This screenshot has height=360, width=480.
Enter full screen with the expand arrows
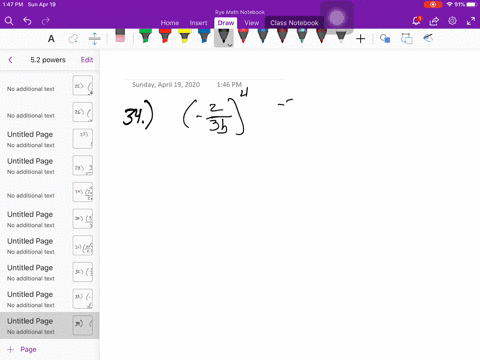coord(471,21)
